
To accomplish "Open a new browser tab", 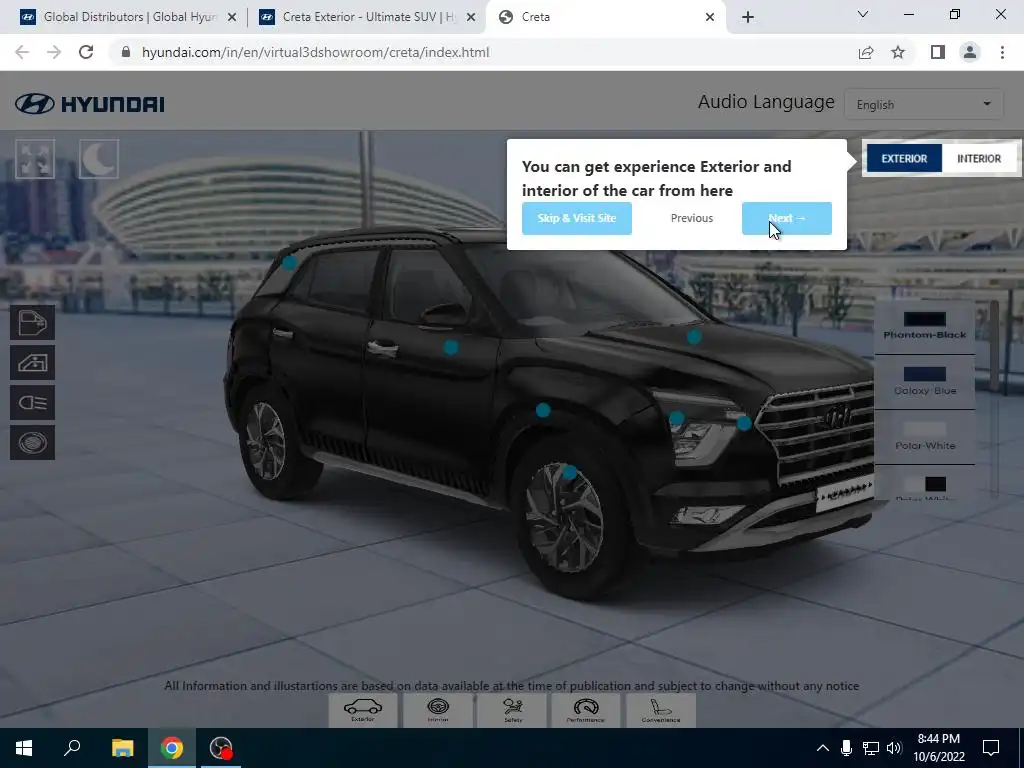I will pyautogui.click(x=748, y=17).
